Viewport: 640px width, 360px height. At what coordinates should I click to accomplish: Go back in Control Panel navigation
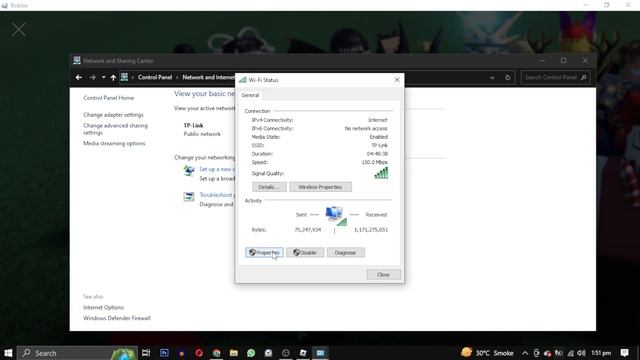pyautogui.click(x=79, y=77)
